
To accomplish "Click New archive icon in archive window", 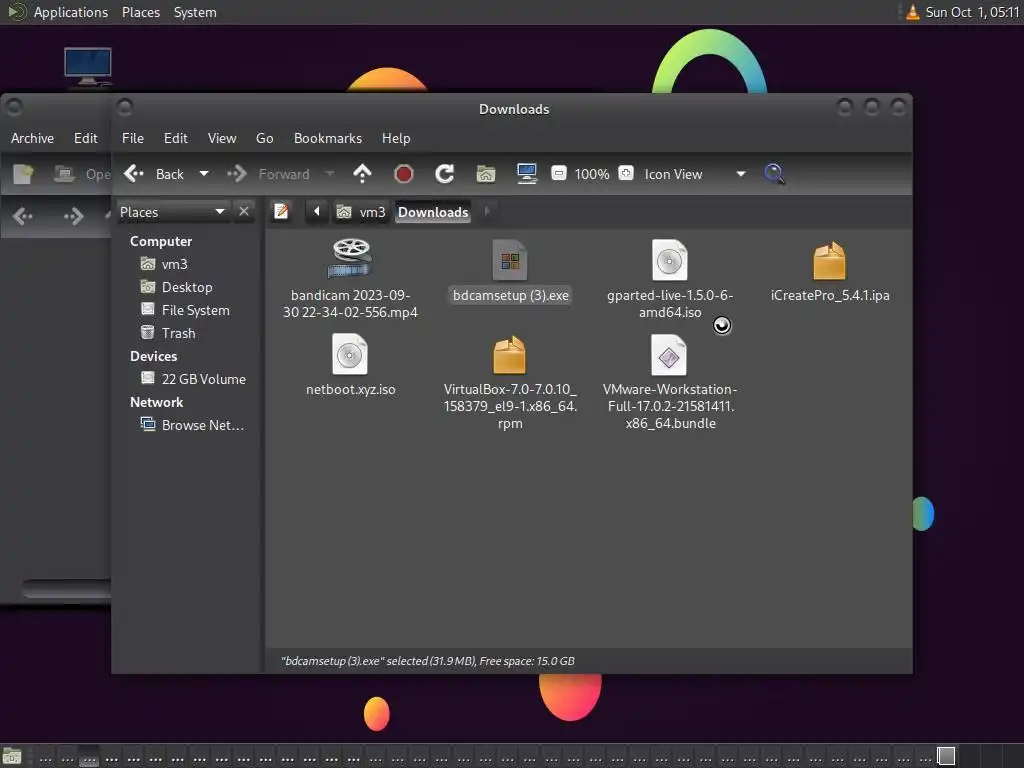I will coord(24,174).
